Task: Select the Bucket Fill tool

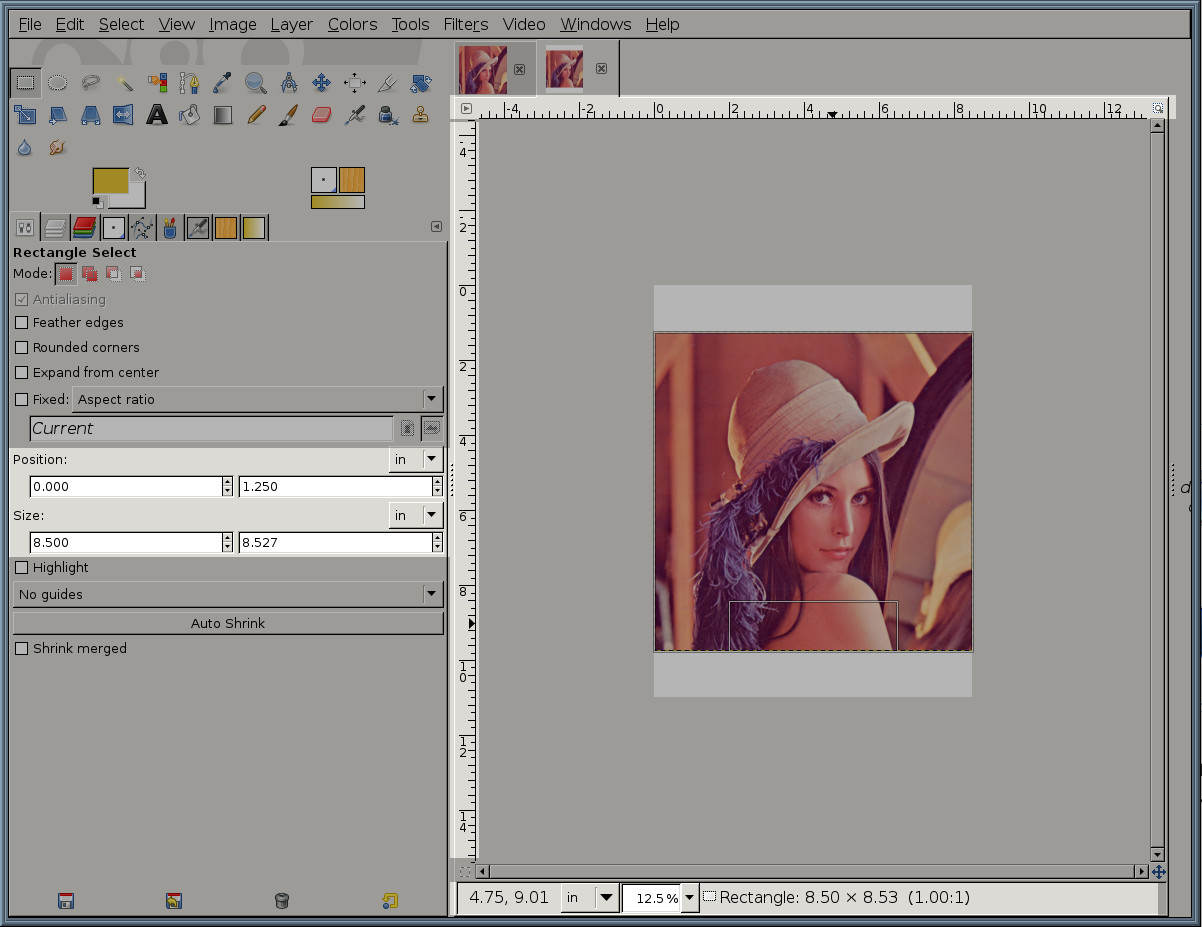Action: [x=190, y=115]
